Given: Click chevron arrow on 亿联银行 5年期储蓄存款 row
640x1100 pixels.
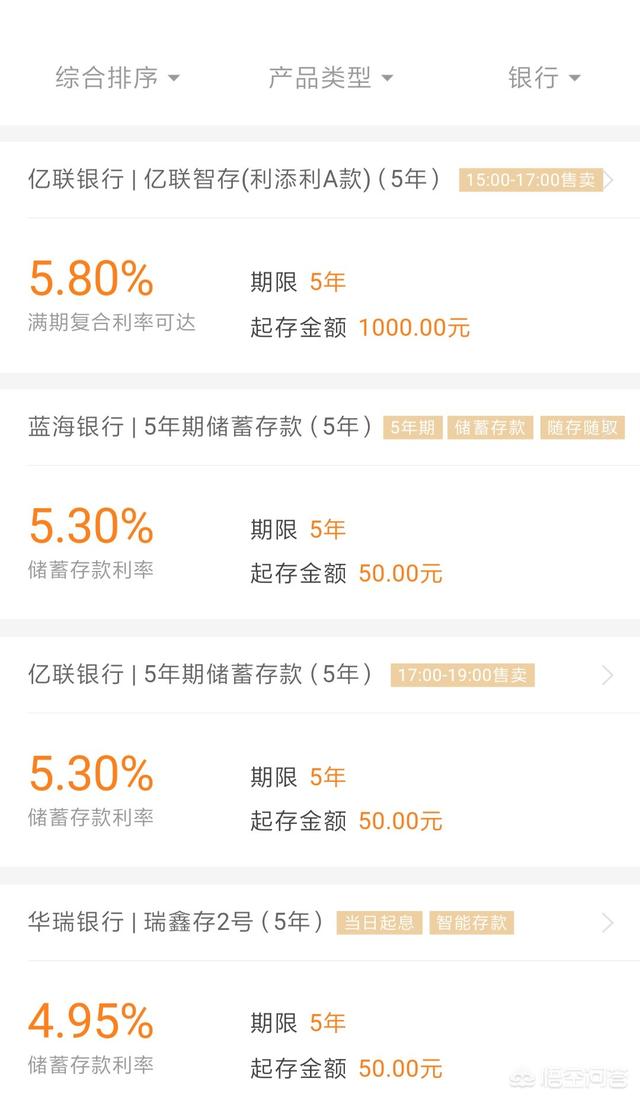Looking at the screenshot, I should click(607, 676).
